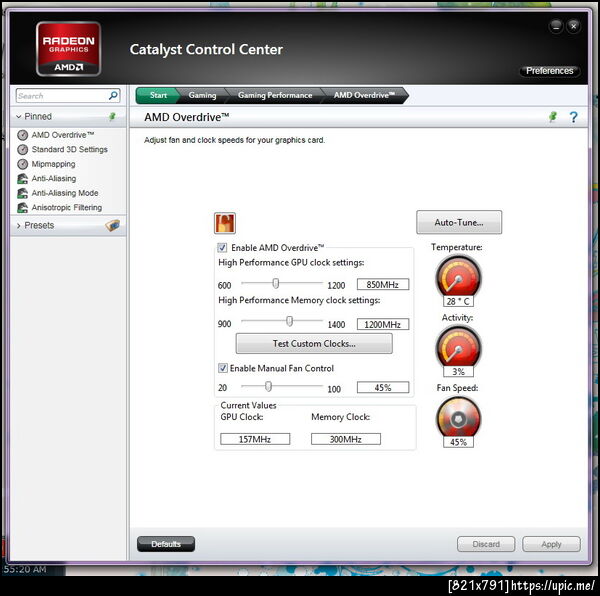600x596 pixels.
Task: Click the taskbar clock showing 55:20 AM
Action: click(x=24, y=570)
